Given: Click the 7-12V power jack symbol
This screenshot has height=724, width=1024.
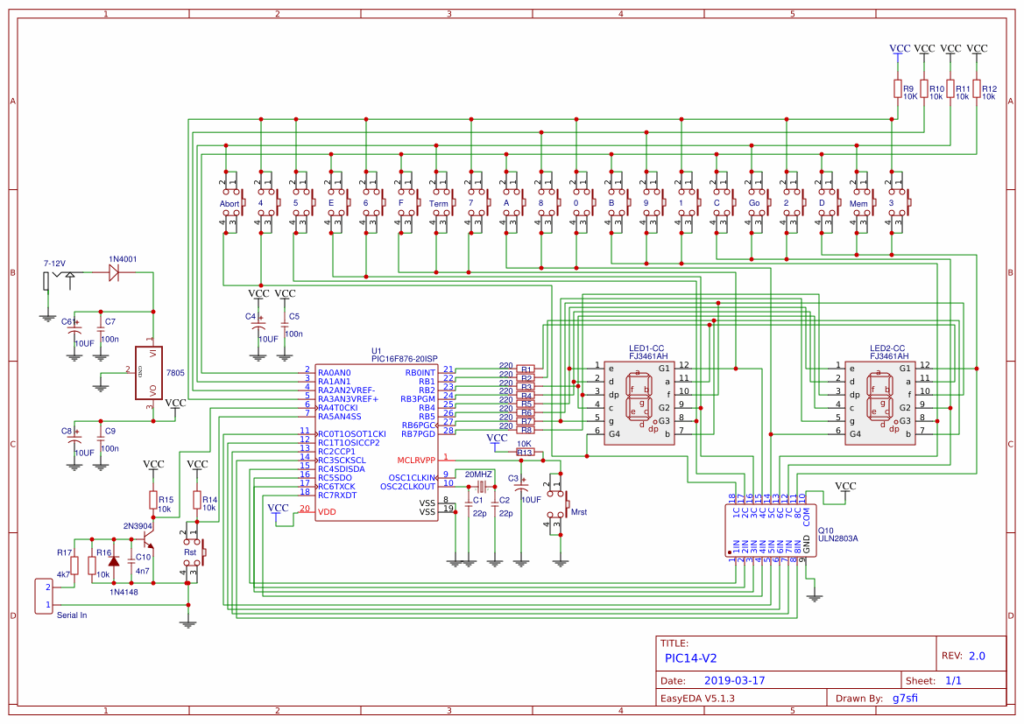Looking at the screenshot, I should pos(58,277).
